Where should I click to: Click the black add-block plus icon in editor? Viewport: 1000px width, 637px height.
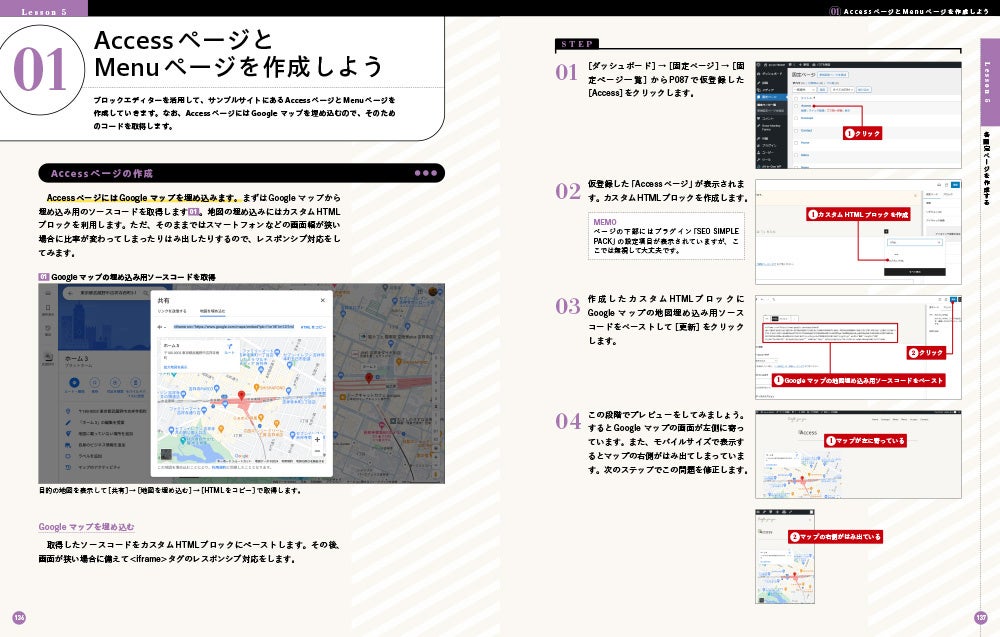coord(886,231)
